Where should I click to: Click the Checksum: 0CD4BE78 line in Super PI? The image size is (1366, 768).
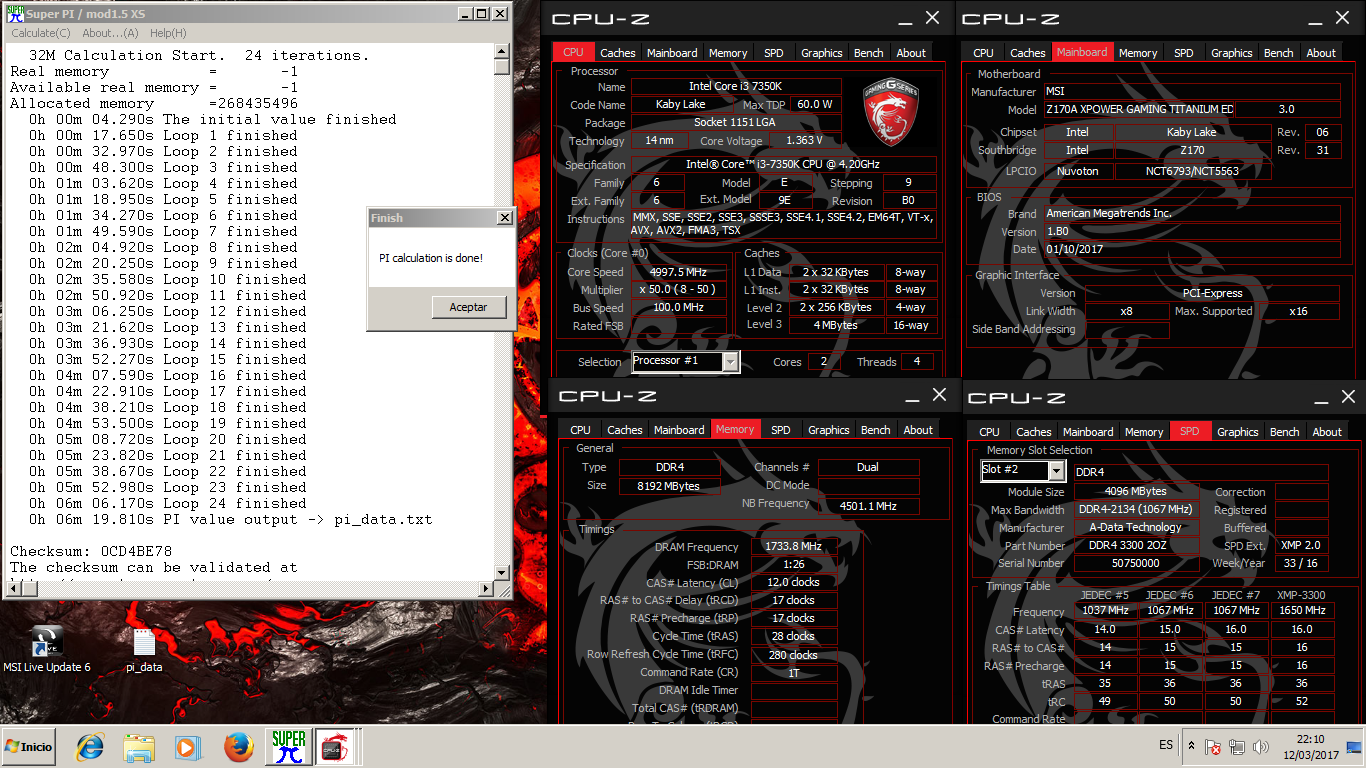point(91,551)
